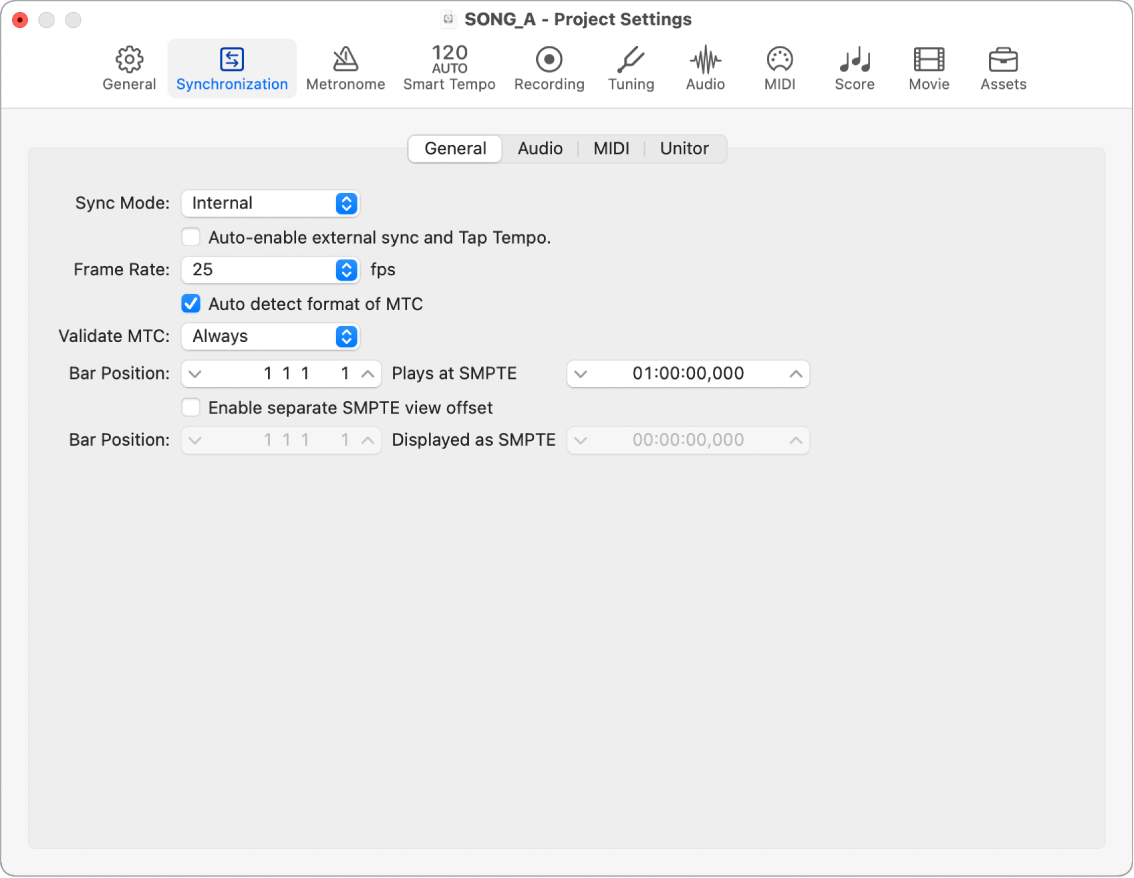
Task: Open the Score settings pane
Action: click(854, 68)
